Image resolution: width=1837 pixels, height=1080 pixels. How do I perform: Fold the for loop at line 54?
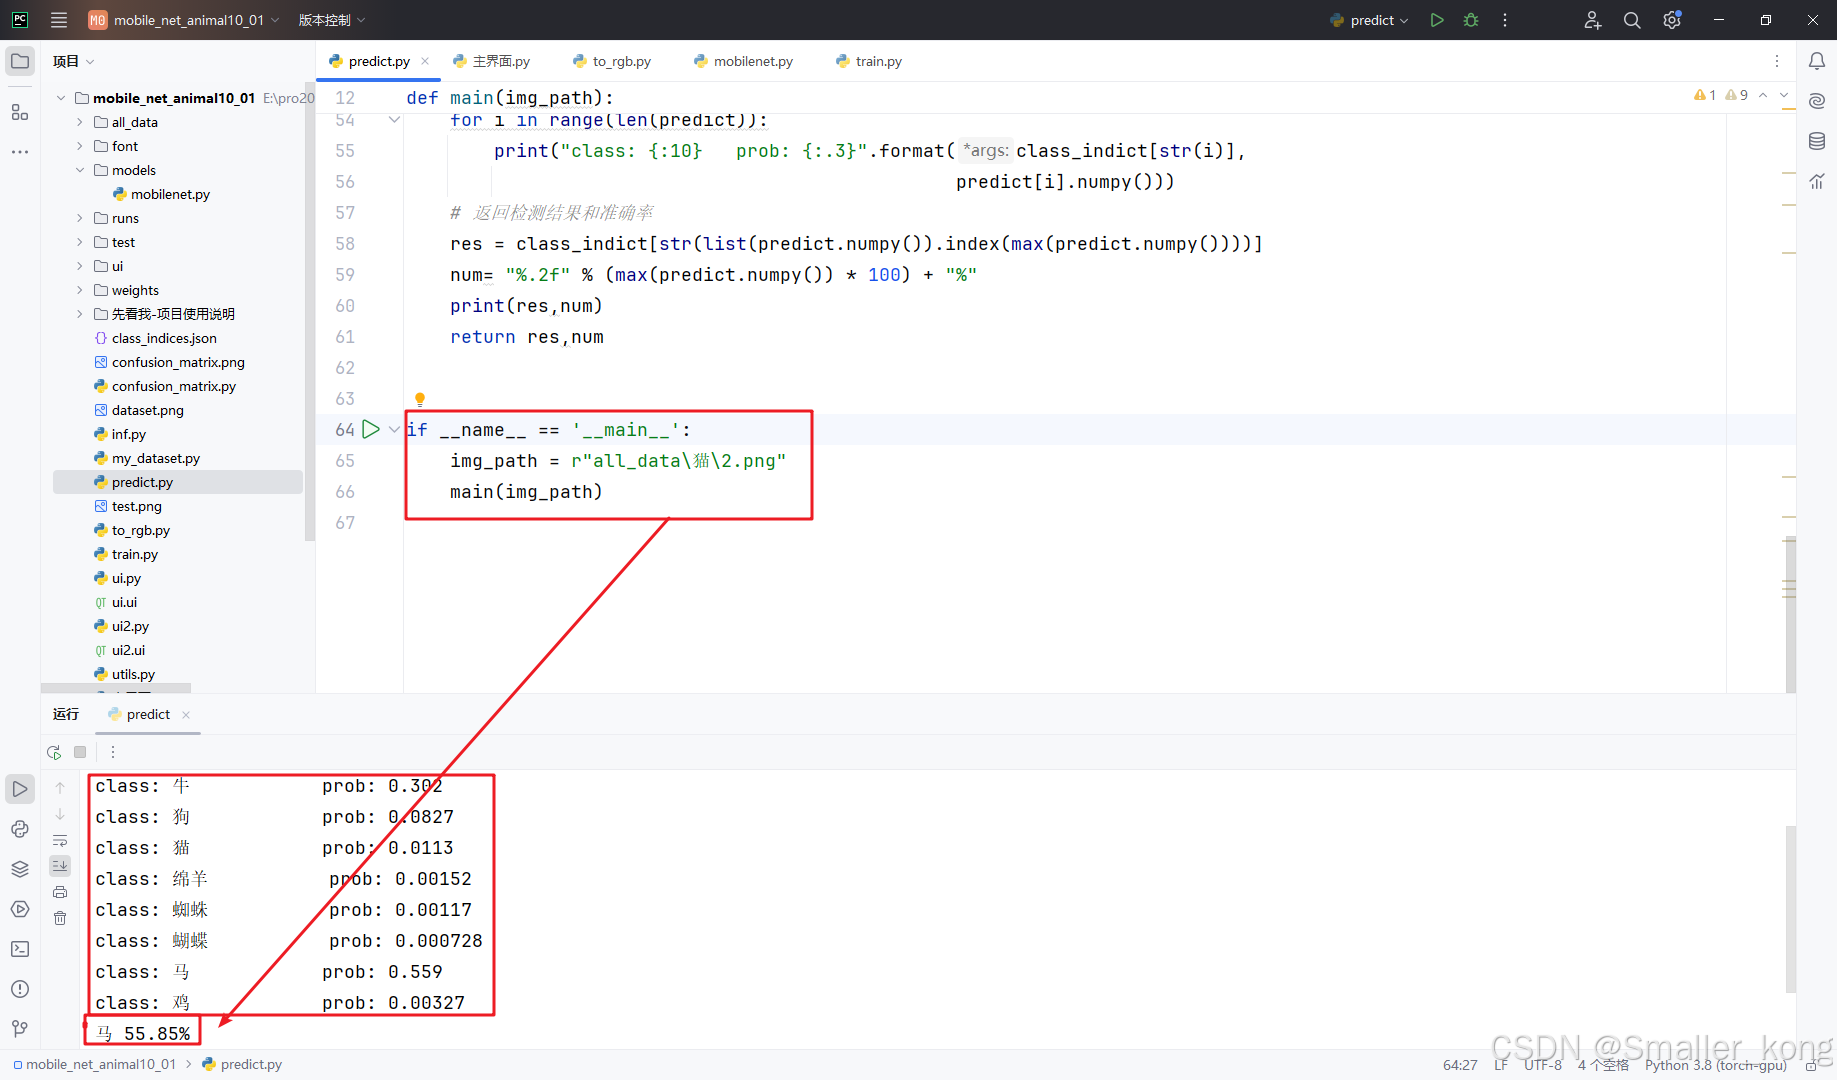pos(395,120)
